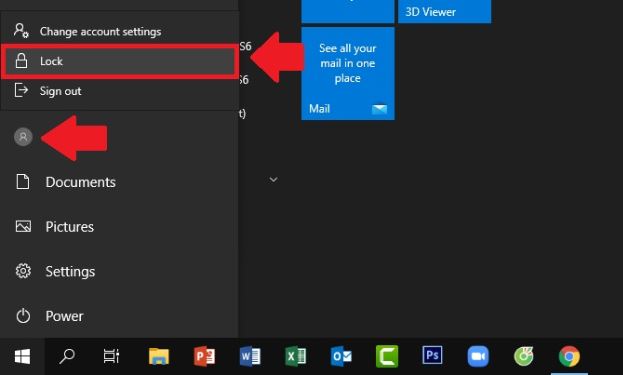Launch Zoom from the taskbar
The height and width of the screenshot is (375, 623).
point(478,356)
